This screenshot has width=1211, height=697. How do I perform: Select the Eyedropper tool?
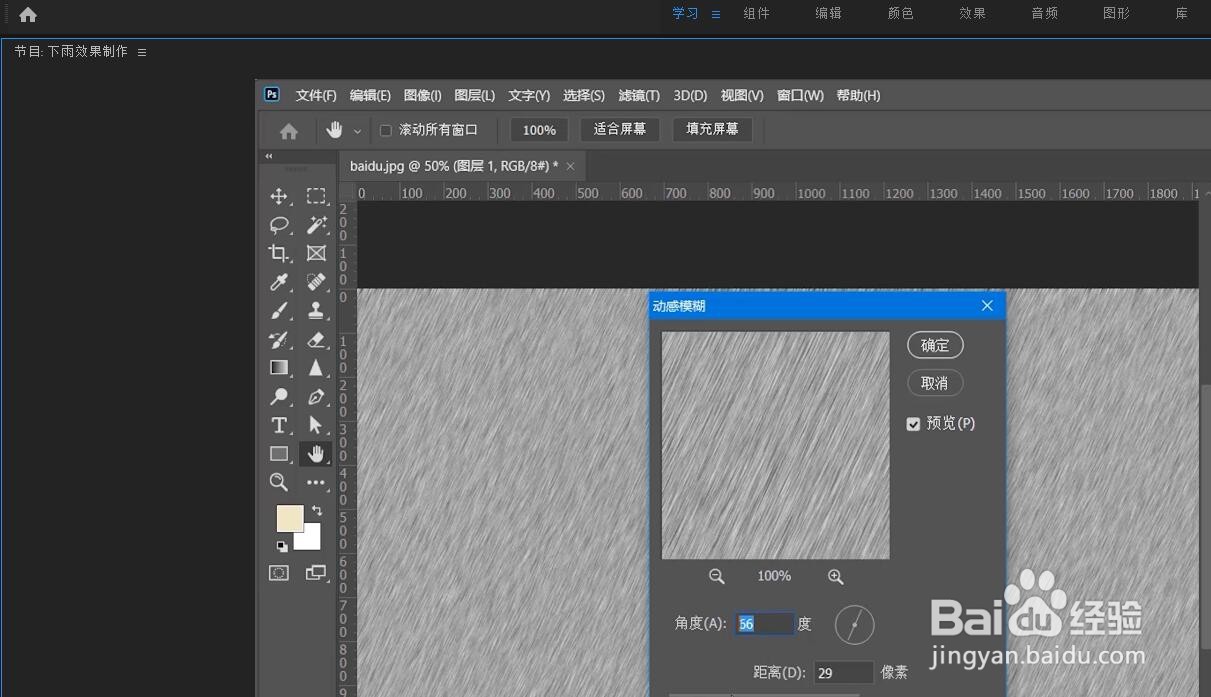point(279,282)
